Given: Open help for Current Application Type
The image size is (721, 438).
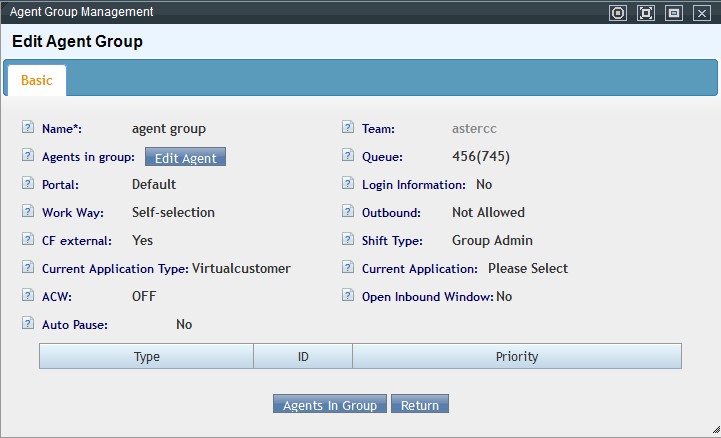Looking at the screenshot, I should point(28,268).
